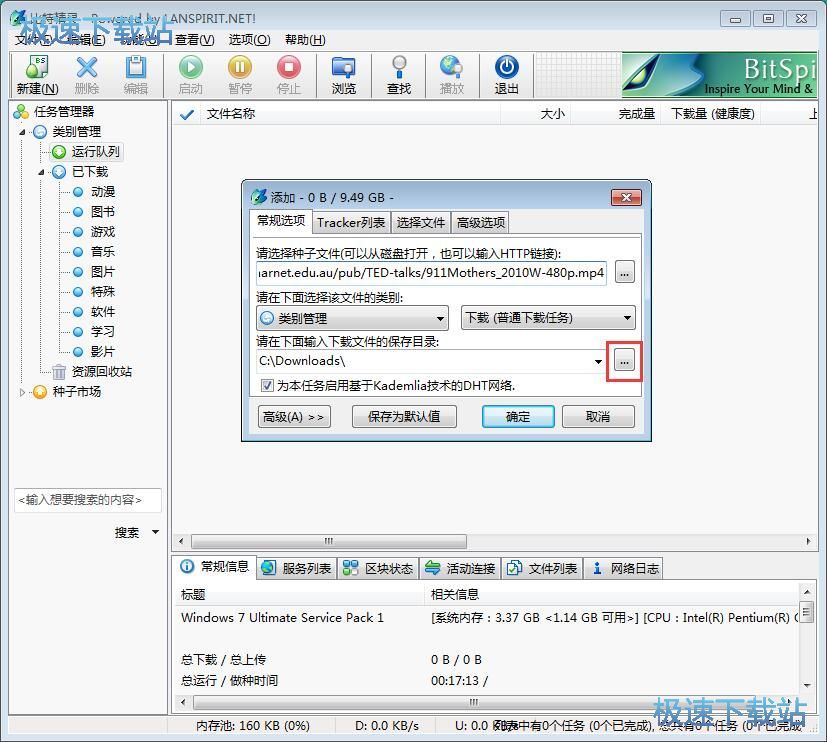The width and height of the screenshot is (827, 742).
Task: Open the 选项(O) menu
Action: point(249,40)
